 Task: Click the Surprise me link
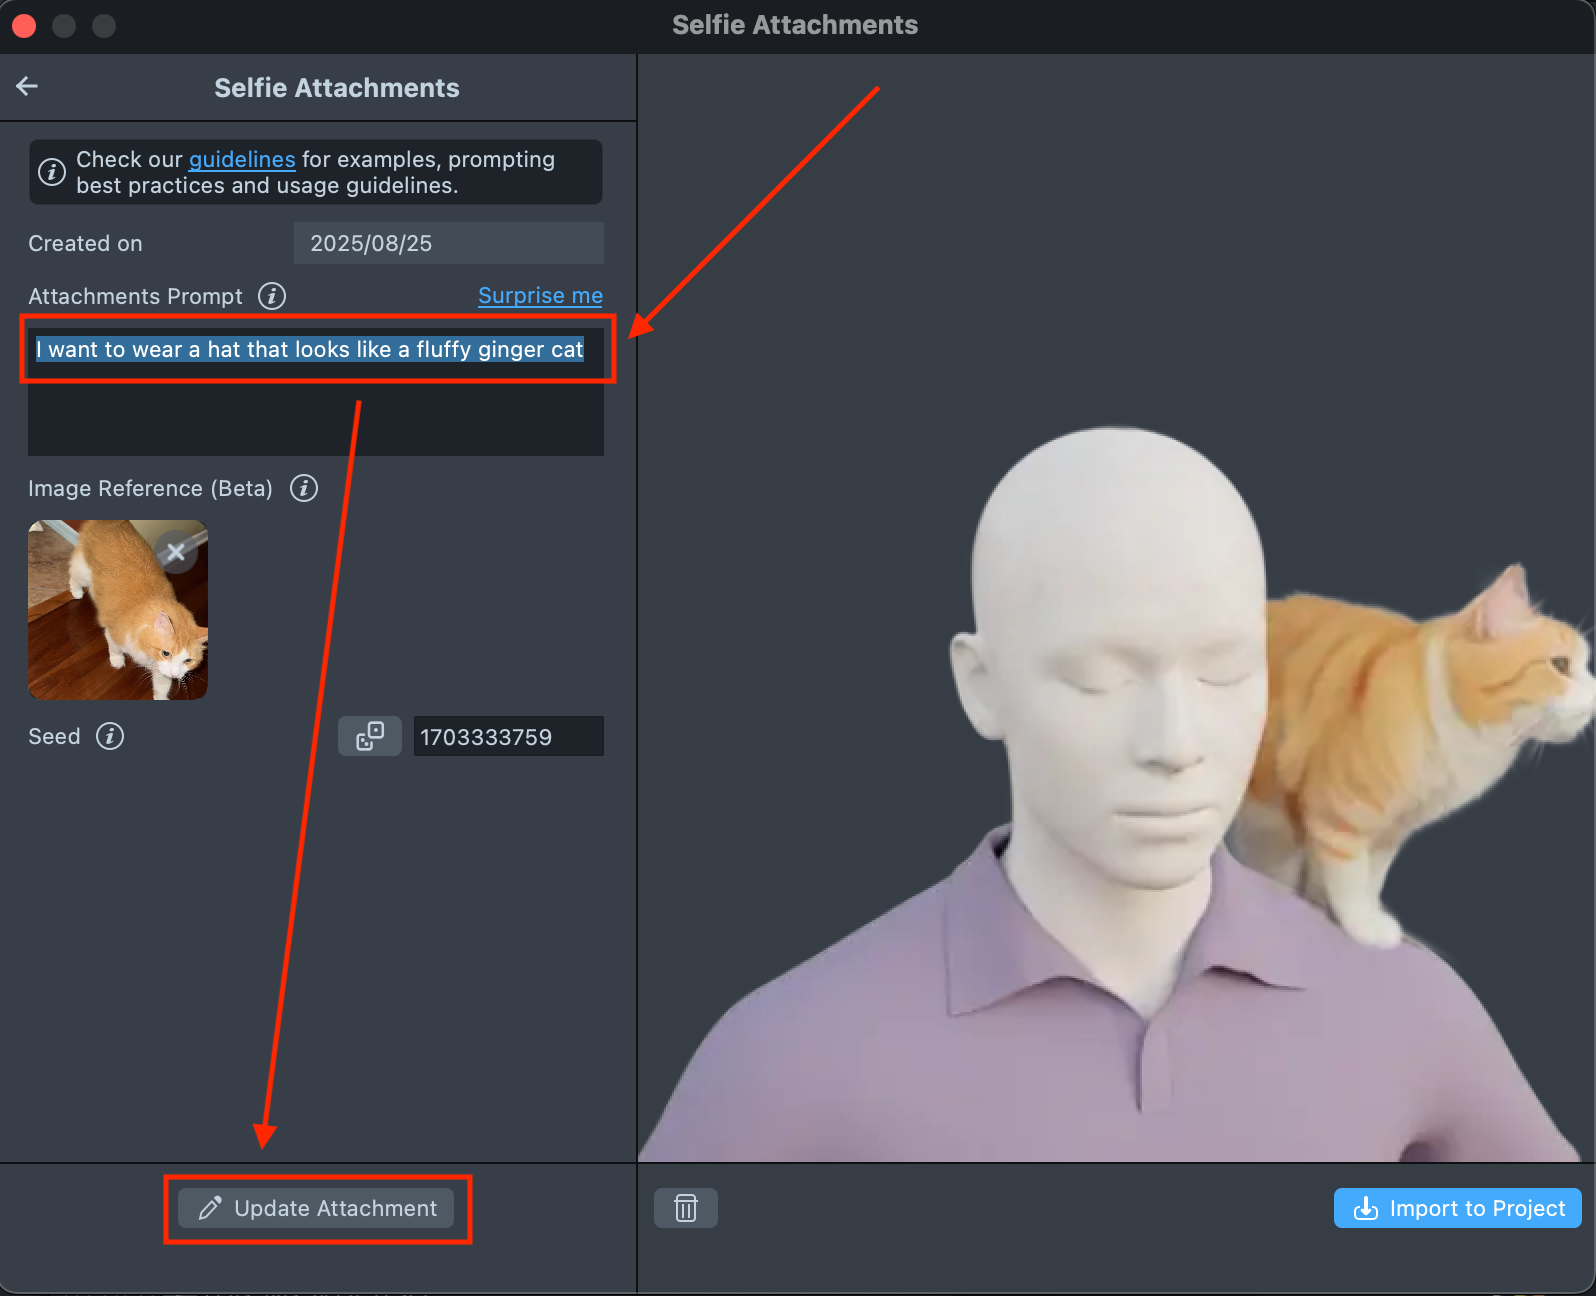[540, 296]
